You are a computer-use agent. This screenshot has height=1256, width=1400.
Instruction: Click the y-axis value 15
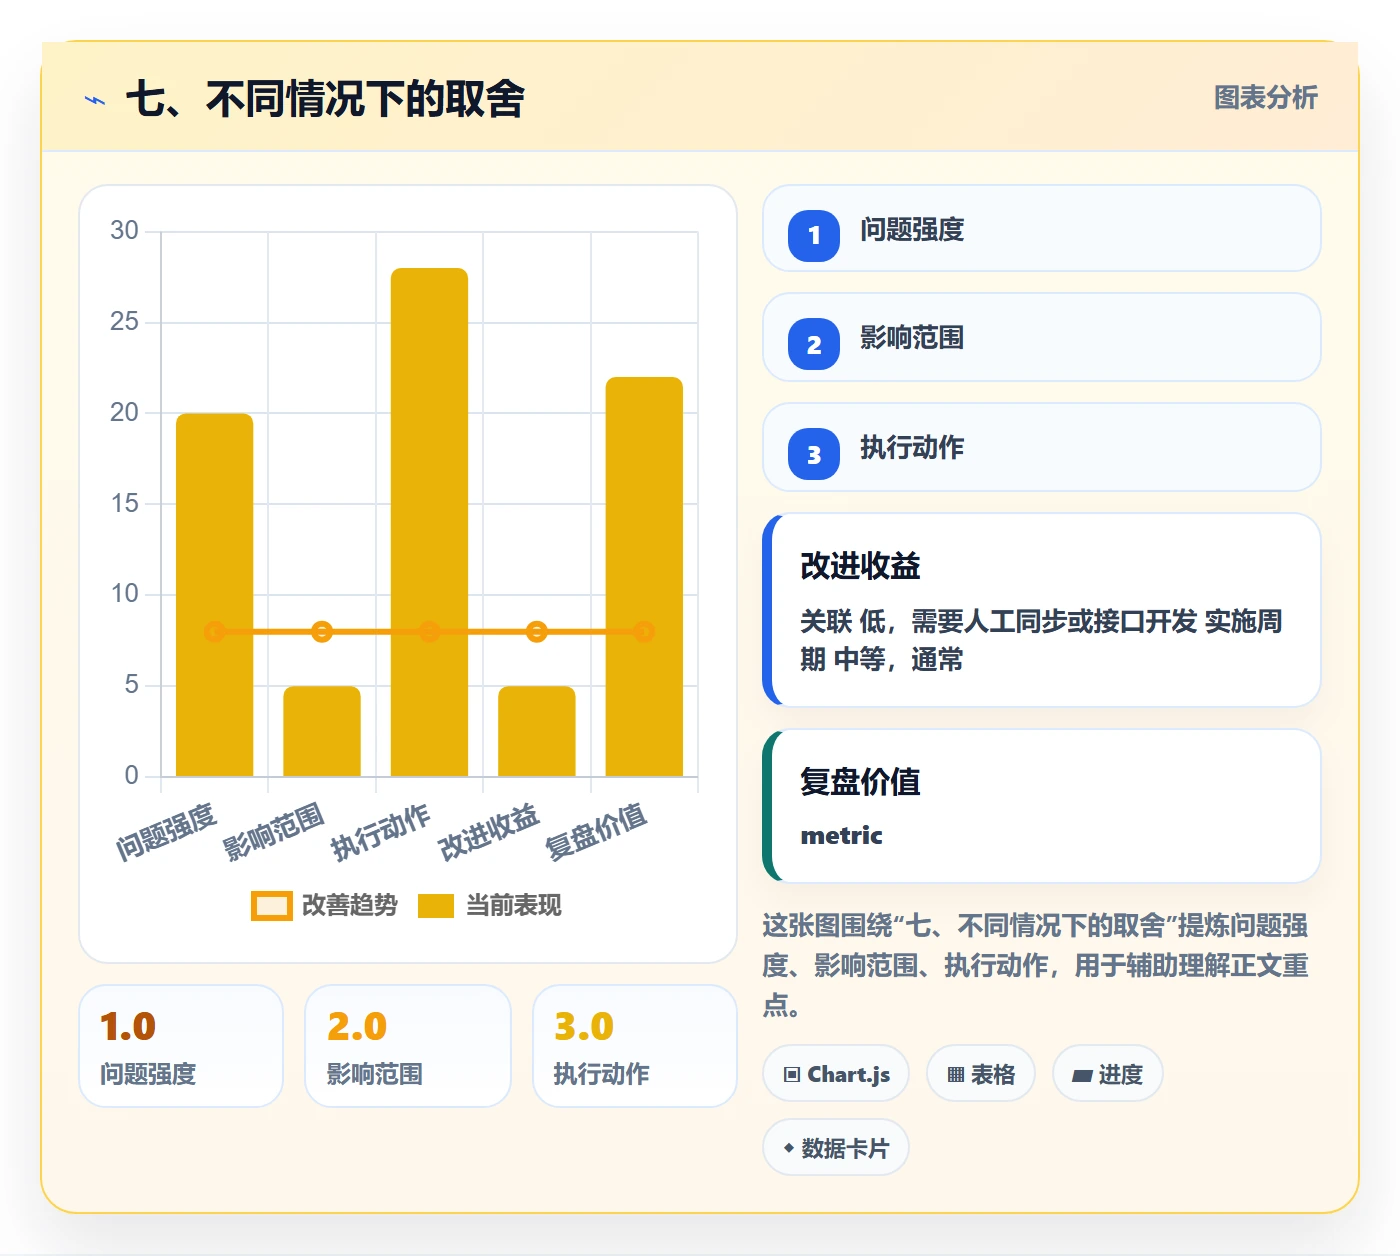(124, 503)
